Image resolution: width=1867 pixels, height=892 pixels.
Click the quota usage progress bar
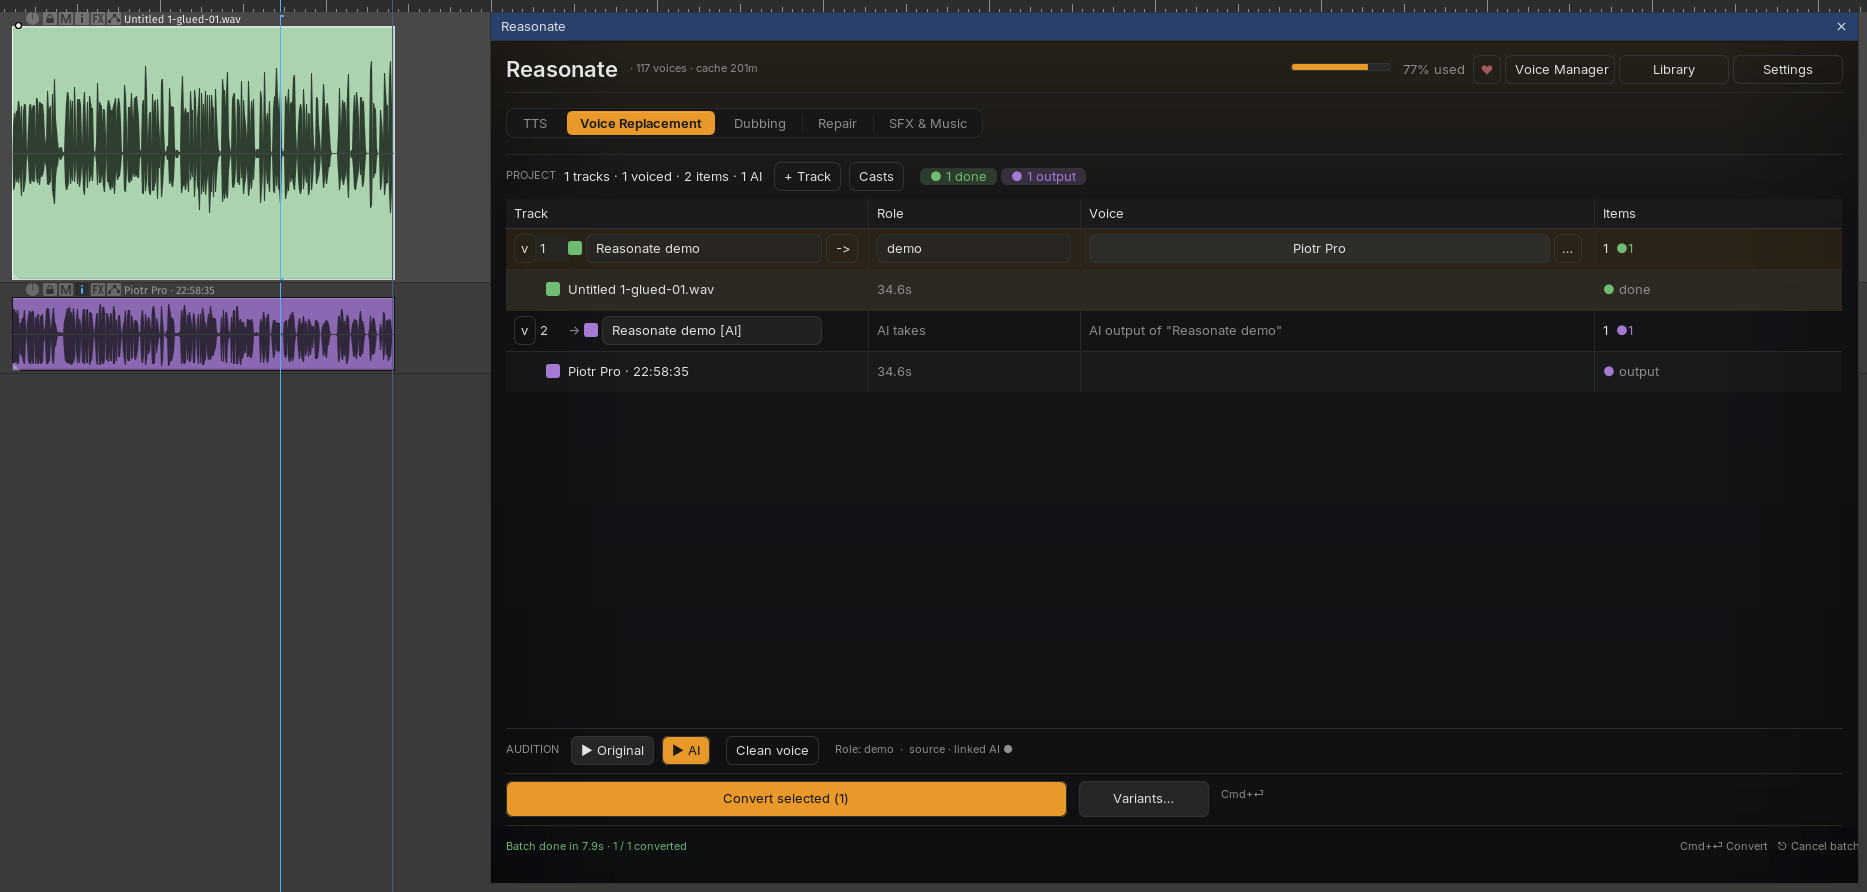pos(1340,68)
